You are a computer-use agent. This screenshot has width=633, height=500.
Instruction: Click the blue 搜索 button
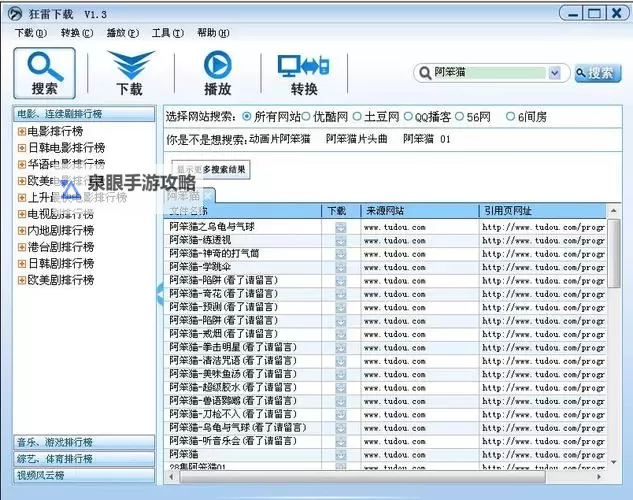(598, 73)
